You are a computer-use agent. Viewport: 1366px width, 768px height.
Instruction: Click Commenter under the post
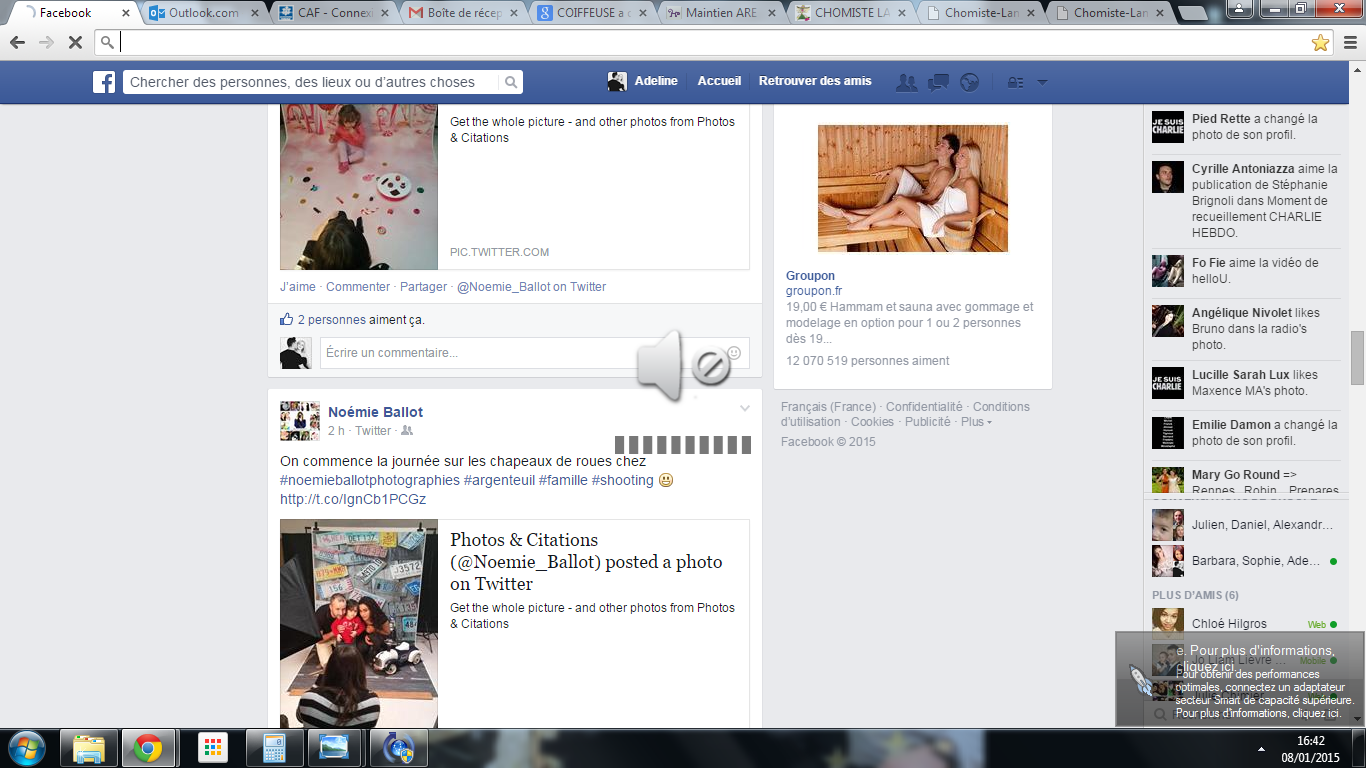tap(358, 287)
